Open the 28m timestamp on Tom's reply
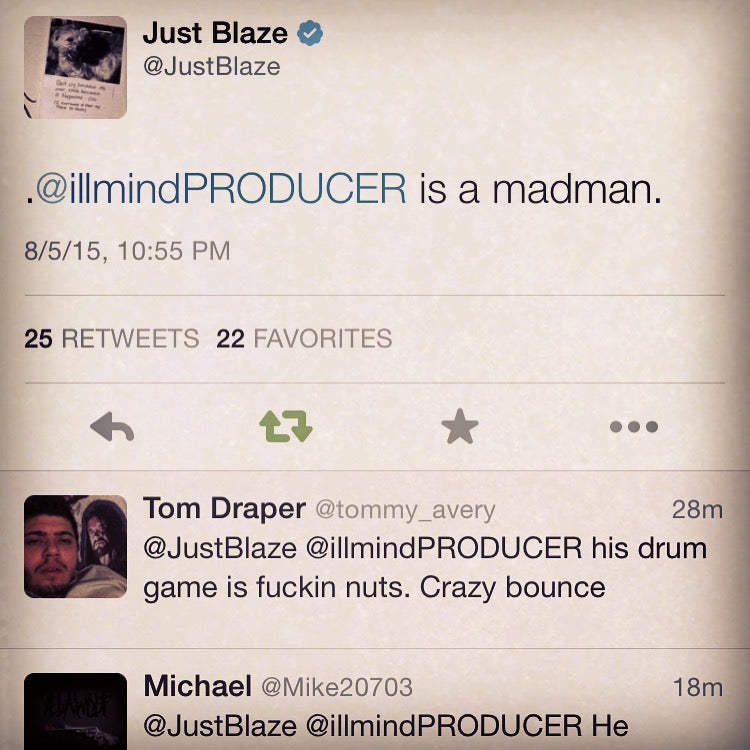Screen dimensions: 750x750 tap(696, 510)
